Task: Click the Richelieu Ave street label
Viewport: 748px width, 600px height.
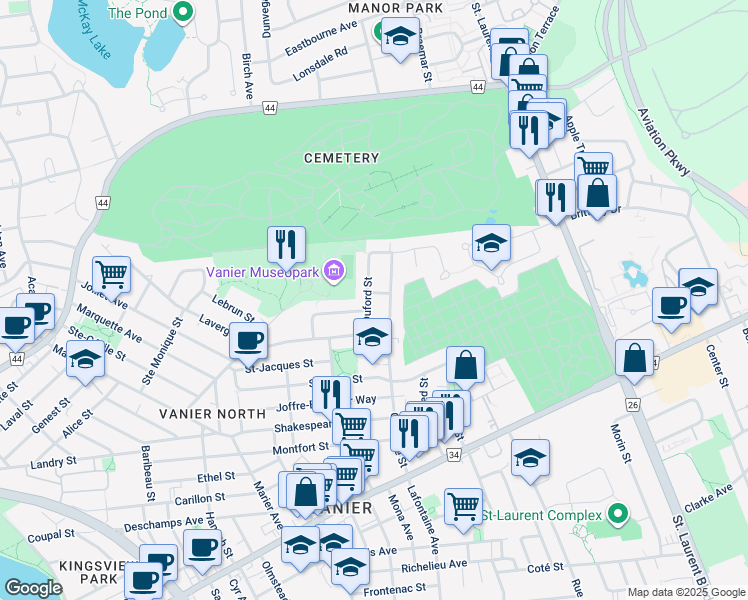Action: point(434,566)
